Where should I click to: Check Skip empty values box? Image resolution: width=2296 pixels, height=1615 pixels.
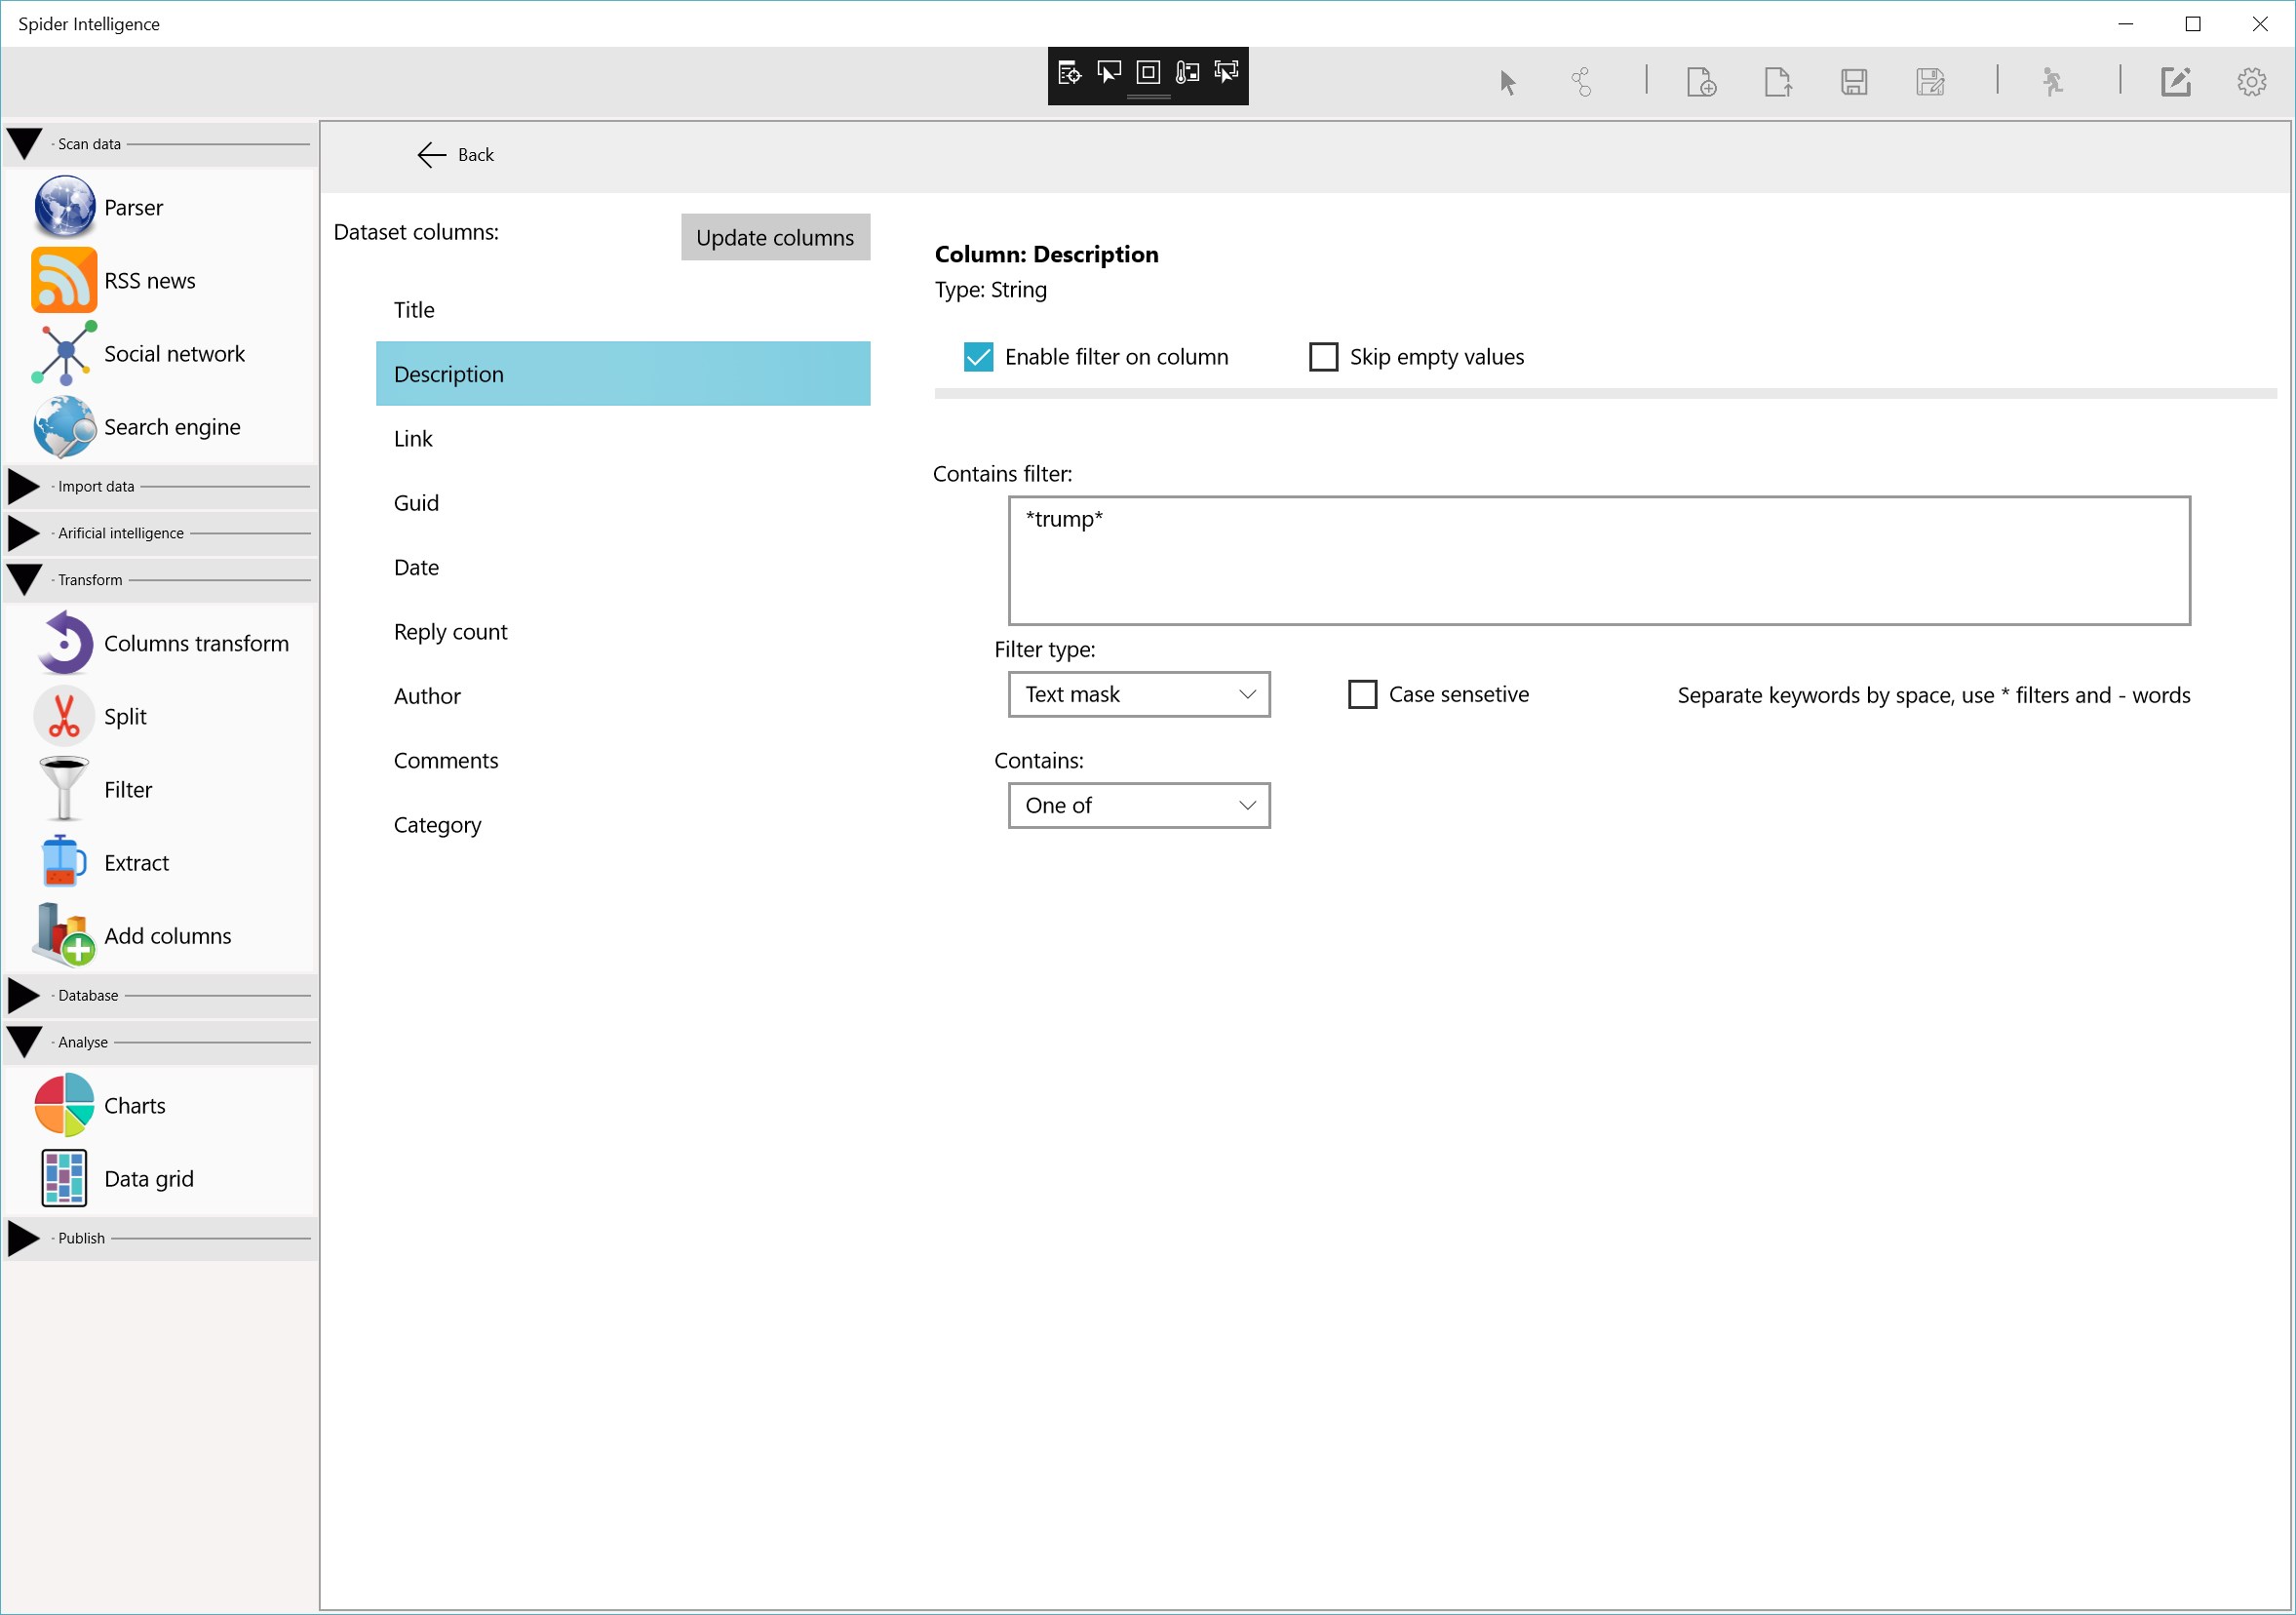point(1323,357)
